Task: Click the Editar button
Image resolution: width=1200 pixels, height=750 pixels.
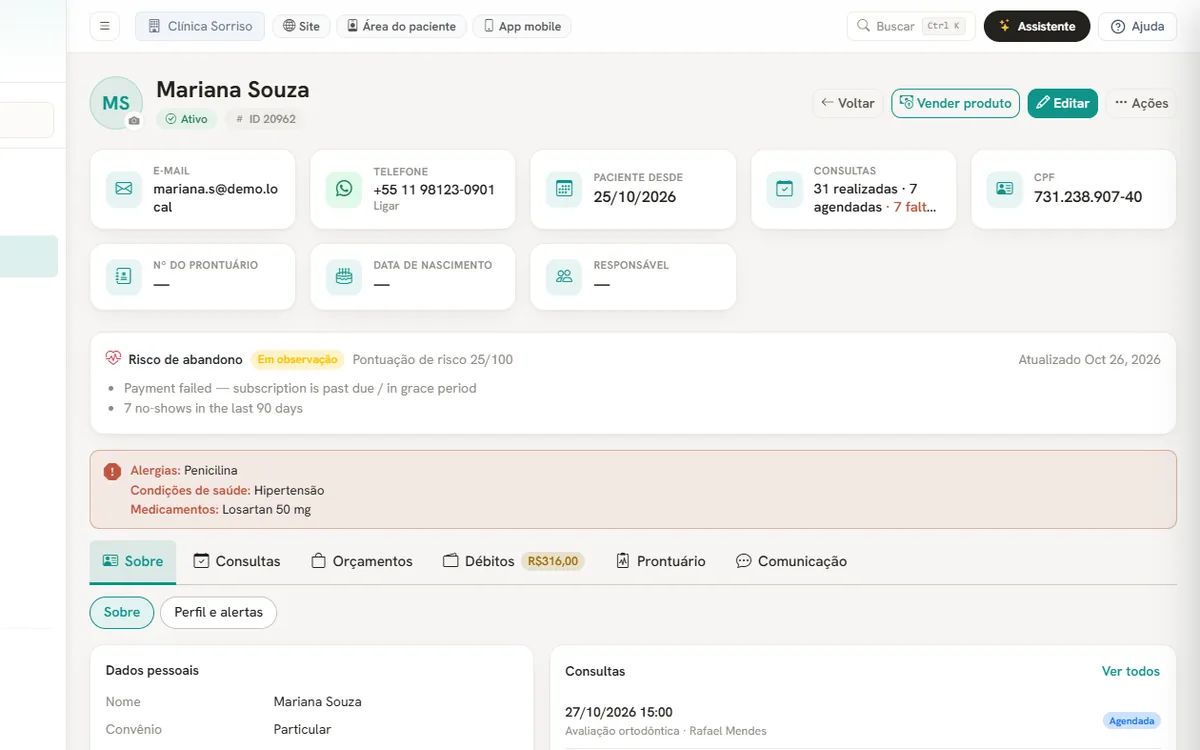Action: [x=1063, y=103]
